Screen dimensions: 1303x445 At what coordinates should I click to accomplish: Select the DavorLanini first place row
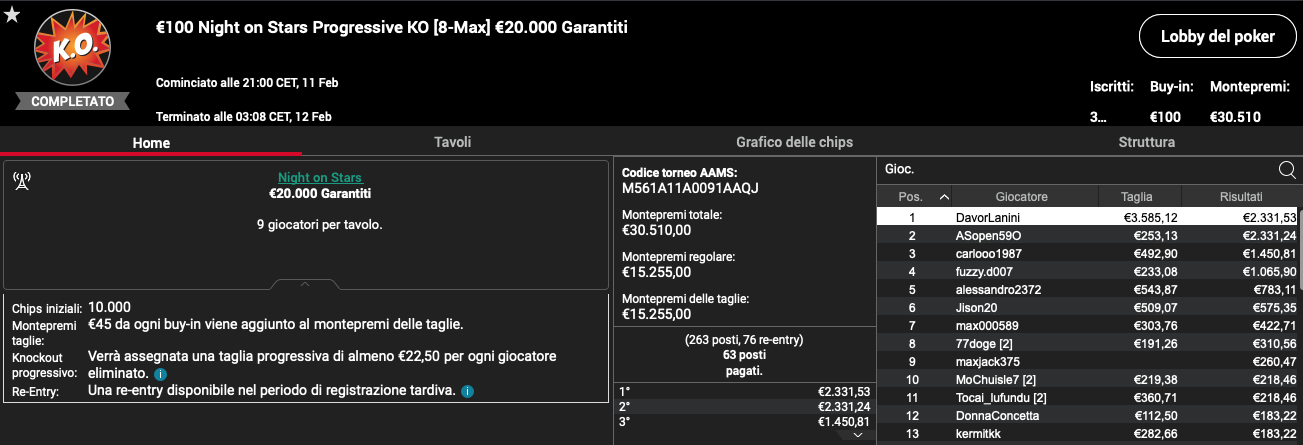(1087, 217)
